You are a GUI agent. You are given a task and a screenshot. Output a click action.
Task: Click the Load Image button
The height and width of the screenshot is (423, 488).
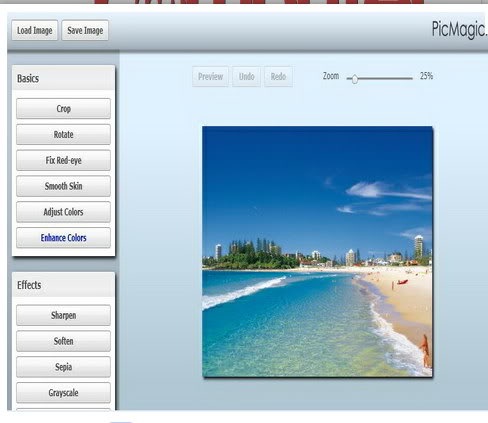click(x=35, y=30)
